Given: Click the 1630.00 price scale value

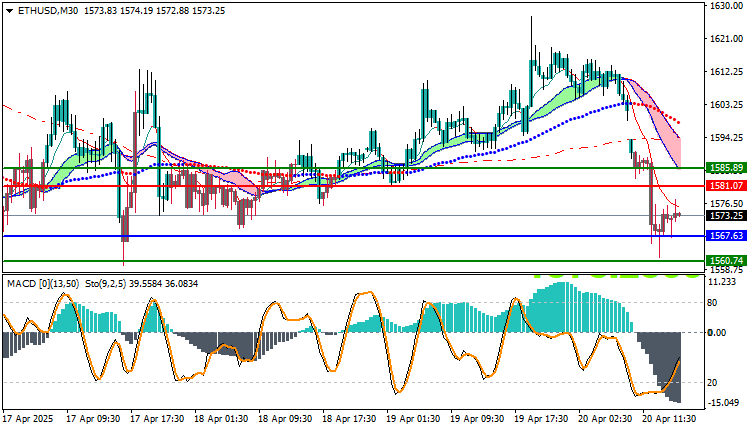Looking at the screenshot, I should click(727, 6).
